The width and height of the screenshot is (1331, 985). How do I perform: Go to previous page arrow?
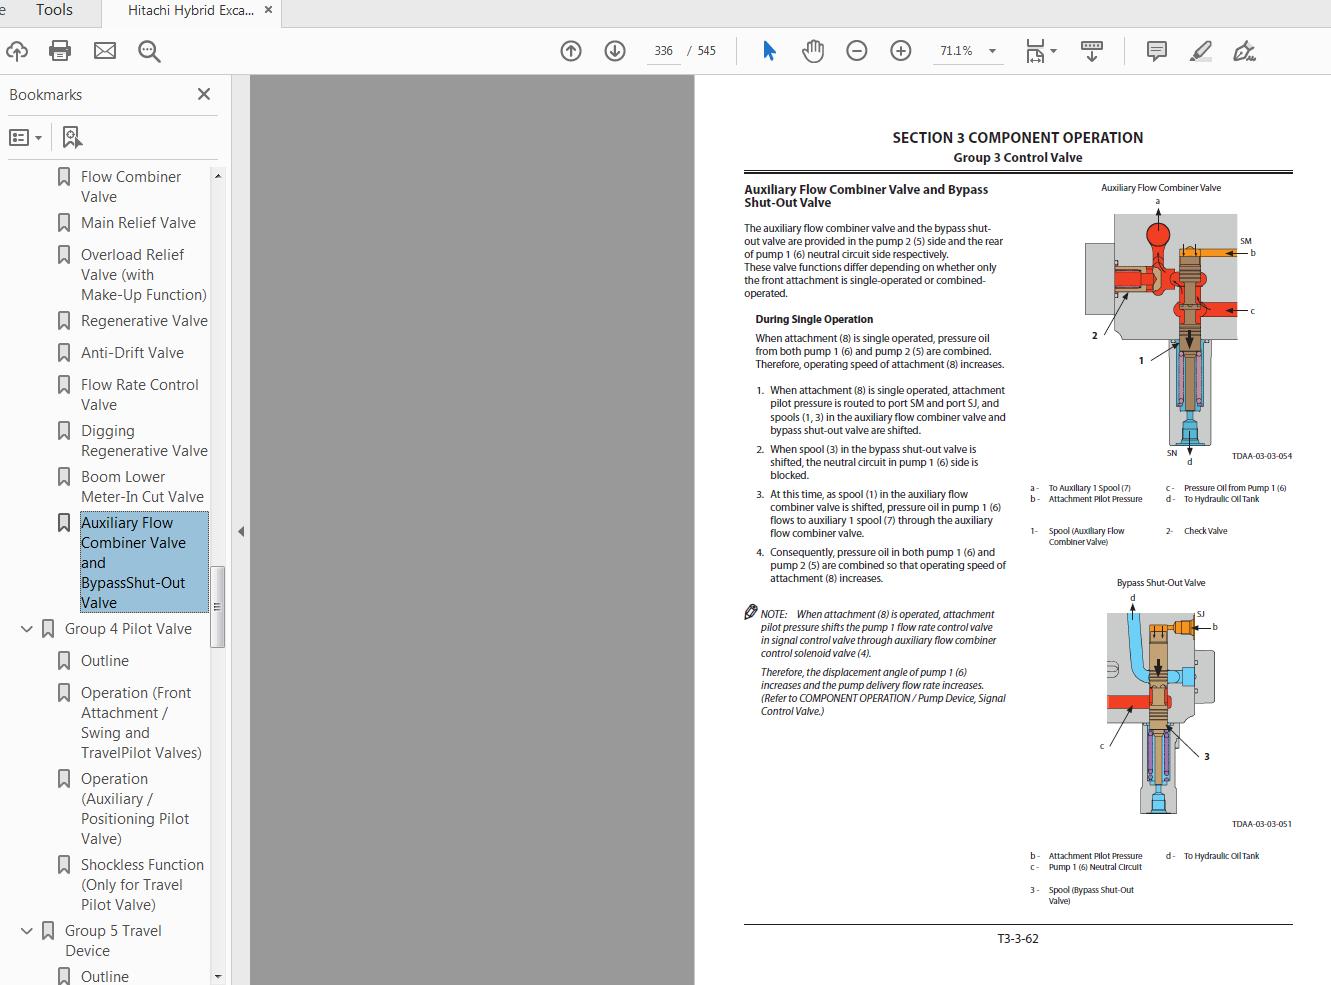coord(571,51)
